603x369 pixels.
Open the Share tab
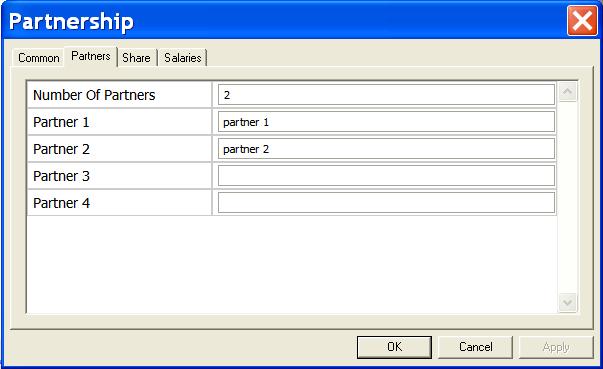click(137, 58)
